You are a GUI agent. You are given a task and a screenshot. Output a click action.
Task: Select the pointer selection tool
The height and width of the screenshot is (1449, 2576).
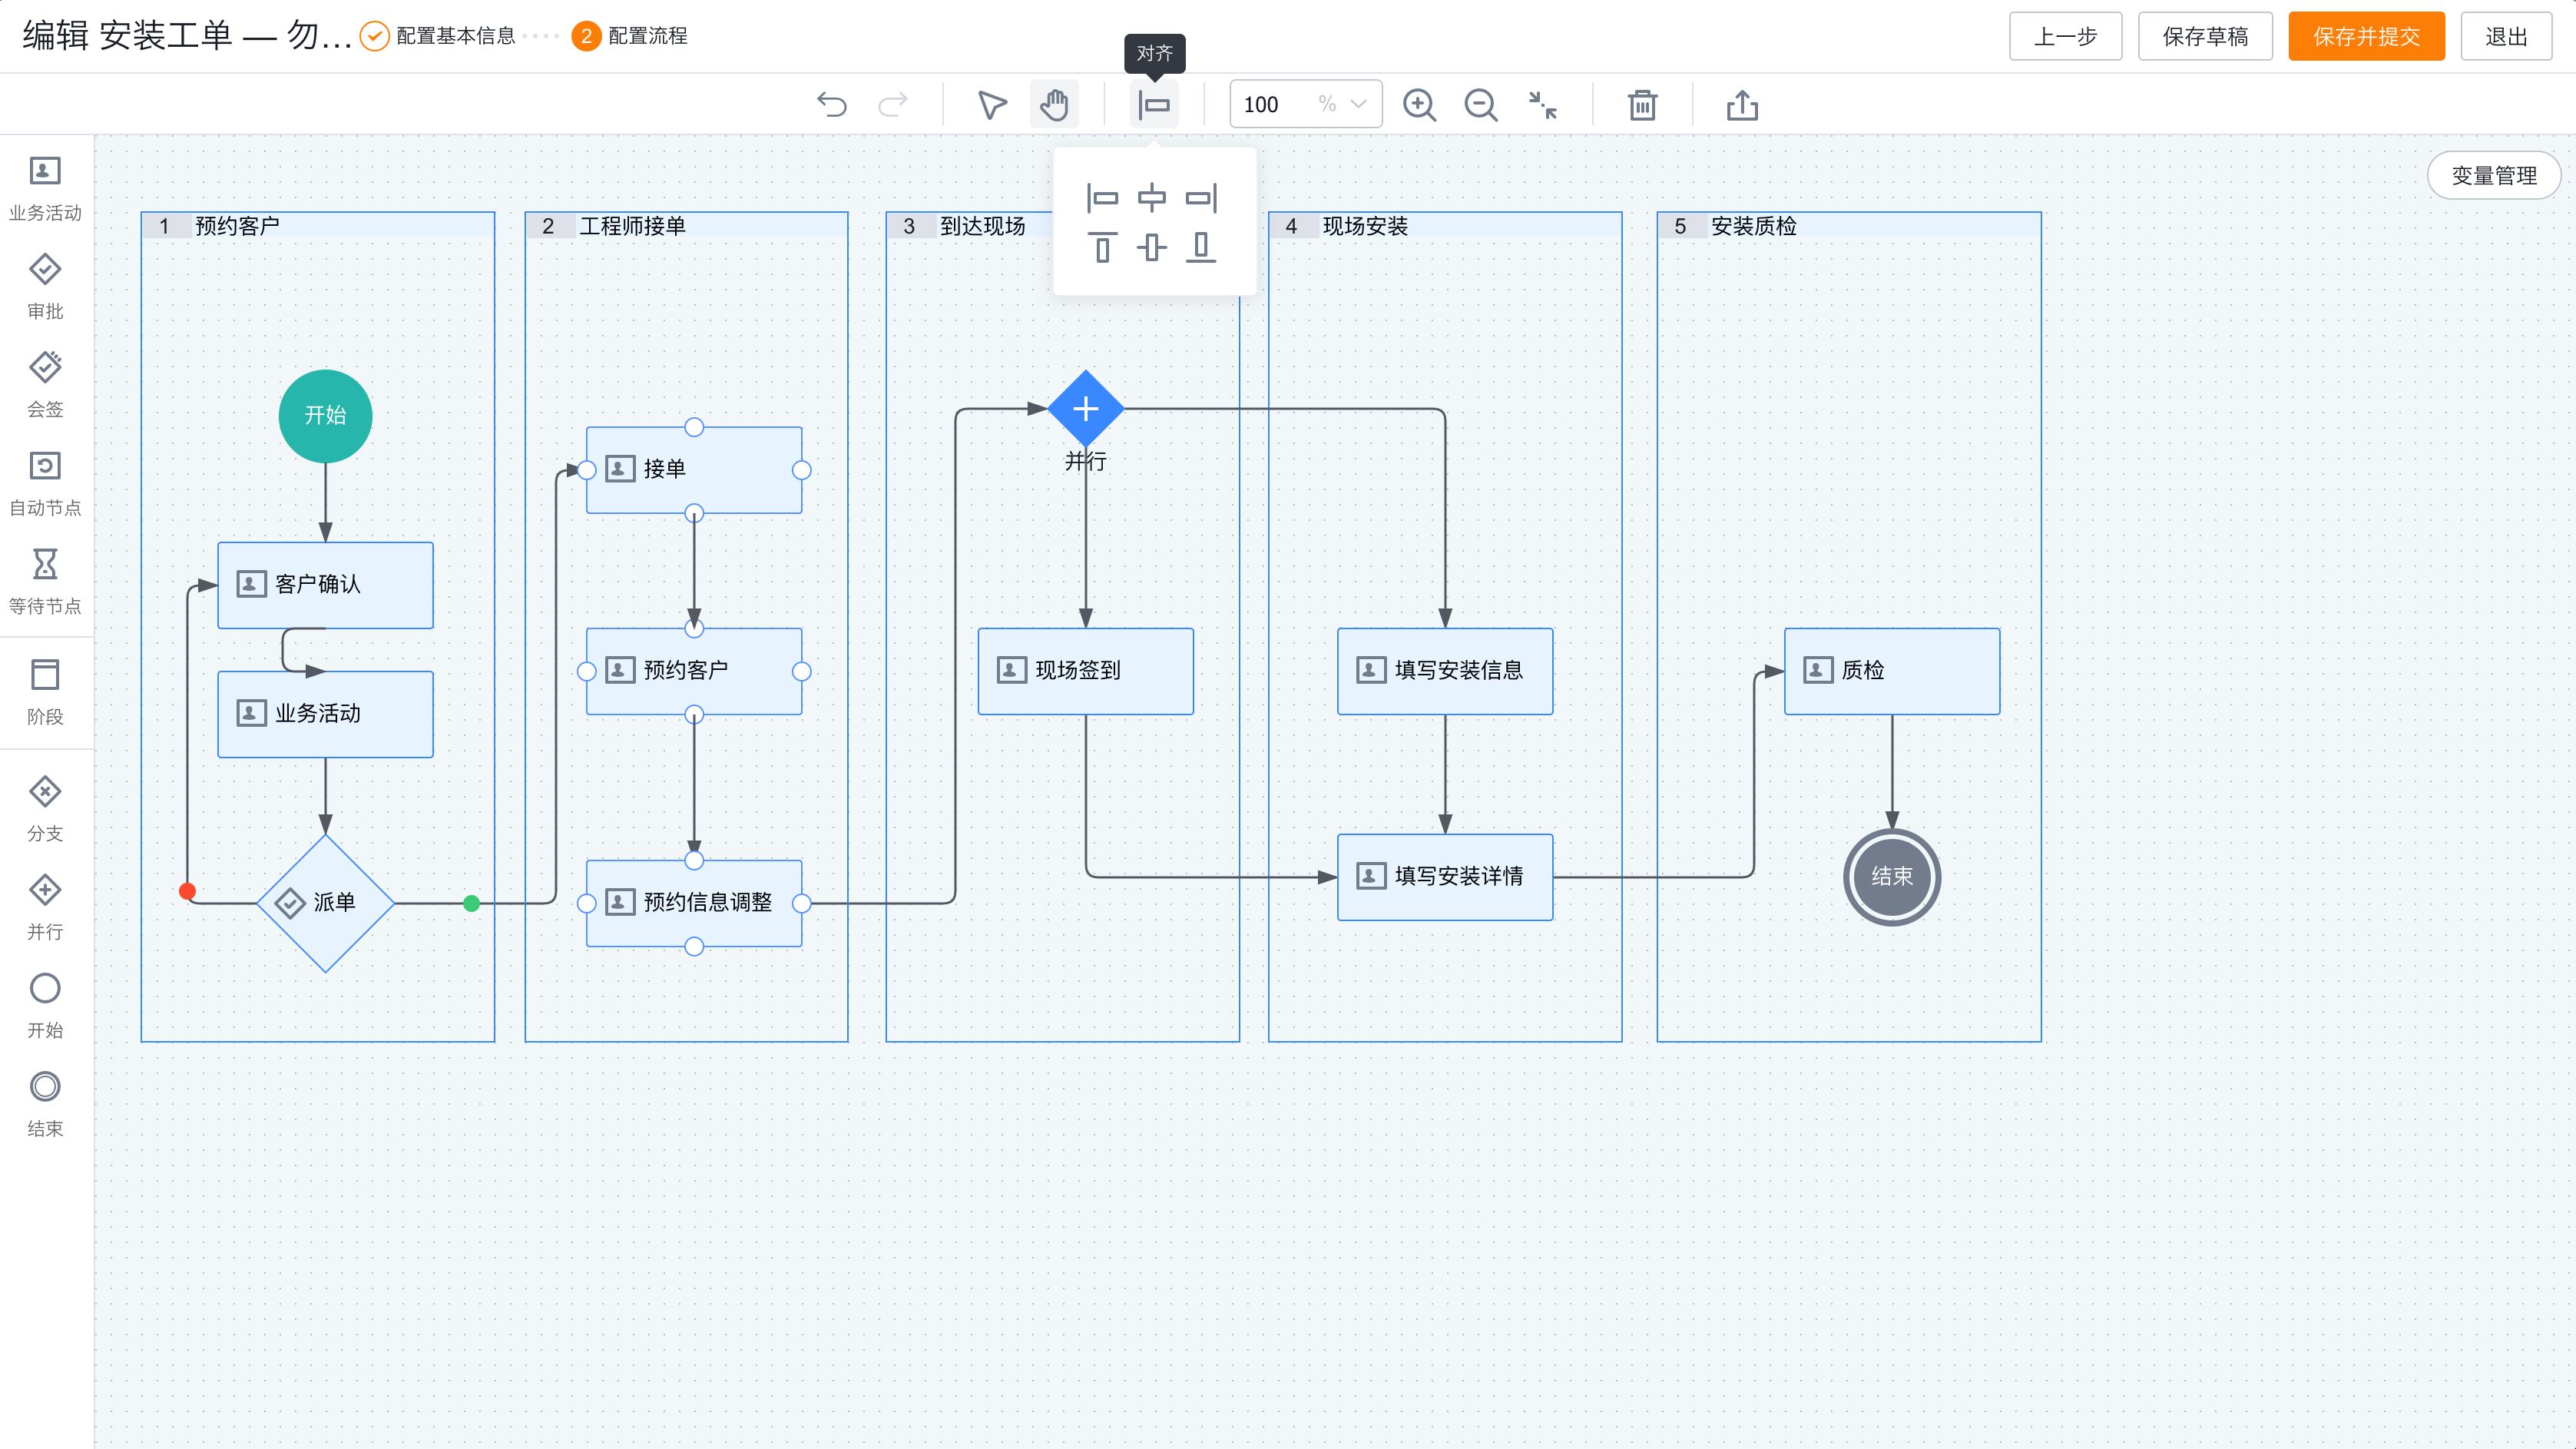click(991, 105)
